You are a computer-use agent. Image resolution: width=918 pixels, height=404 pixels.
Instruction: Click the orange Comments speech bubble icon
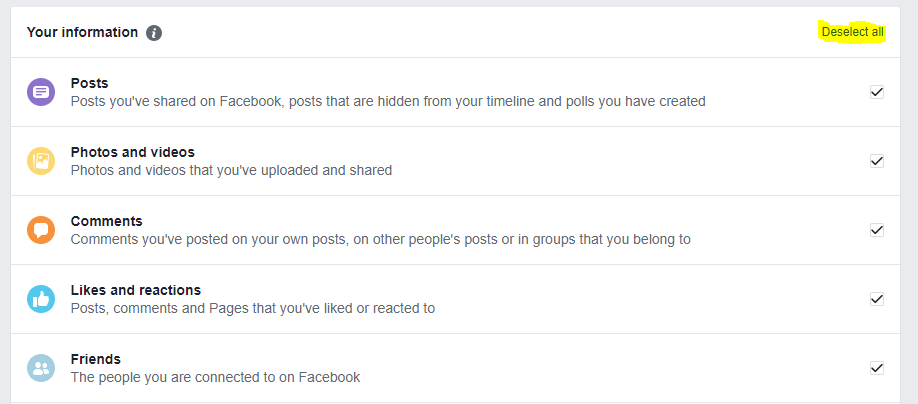[41, 230]
